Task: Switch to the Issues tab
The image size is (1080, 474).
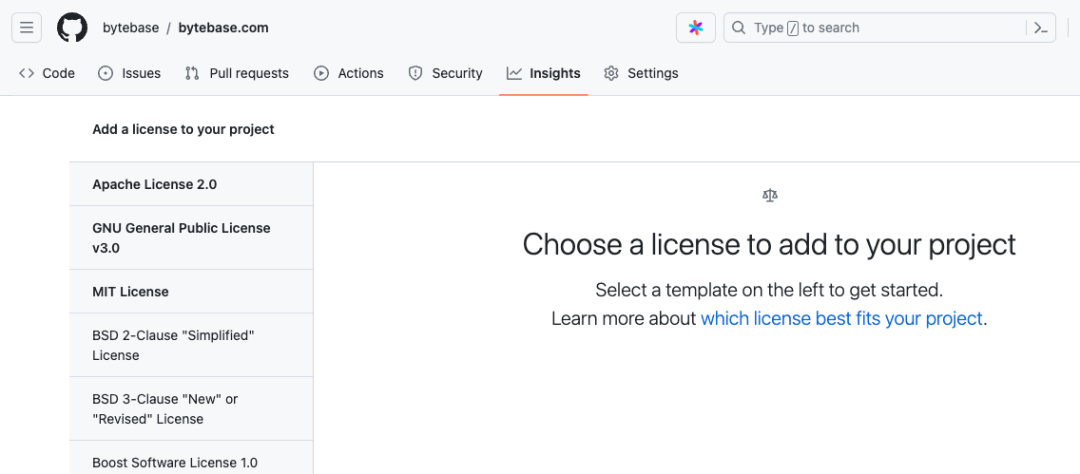Action: (x=129, y=73)
